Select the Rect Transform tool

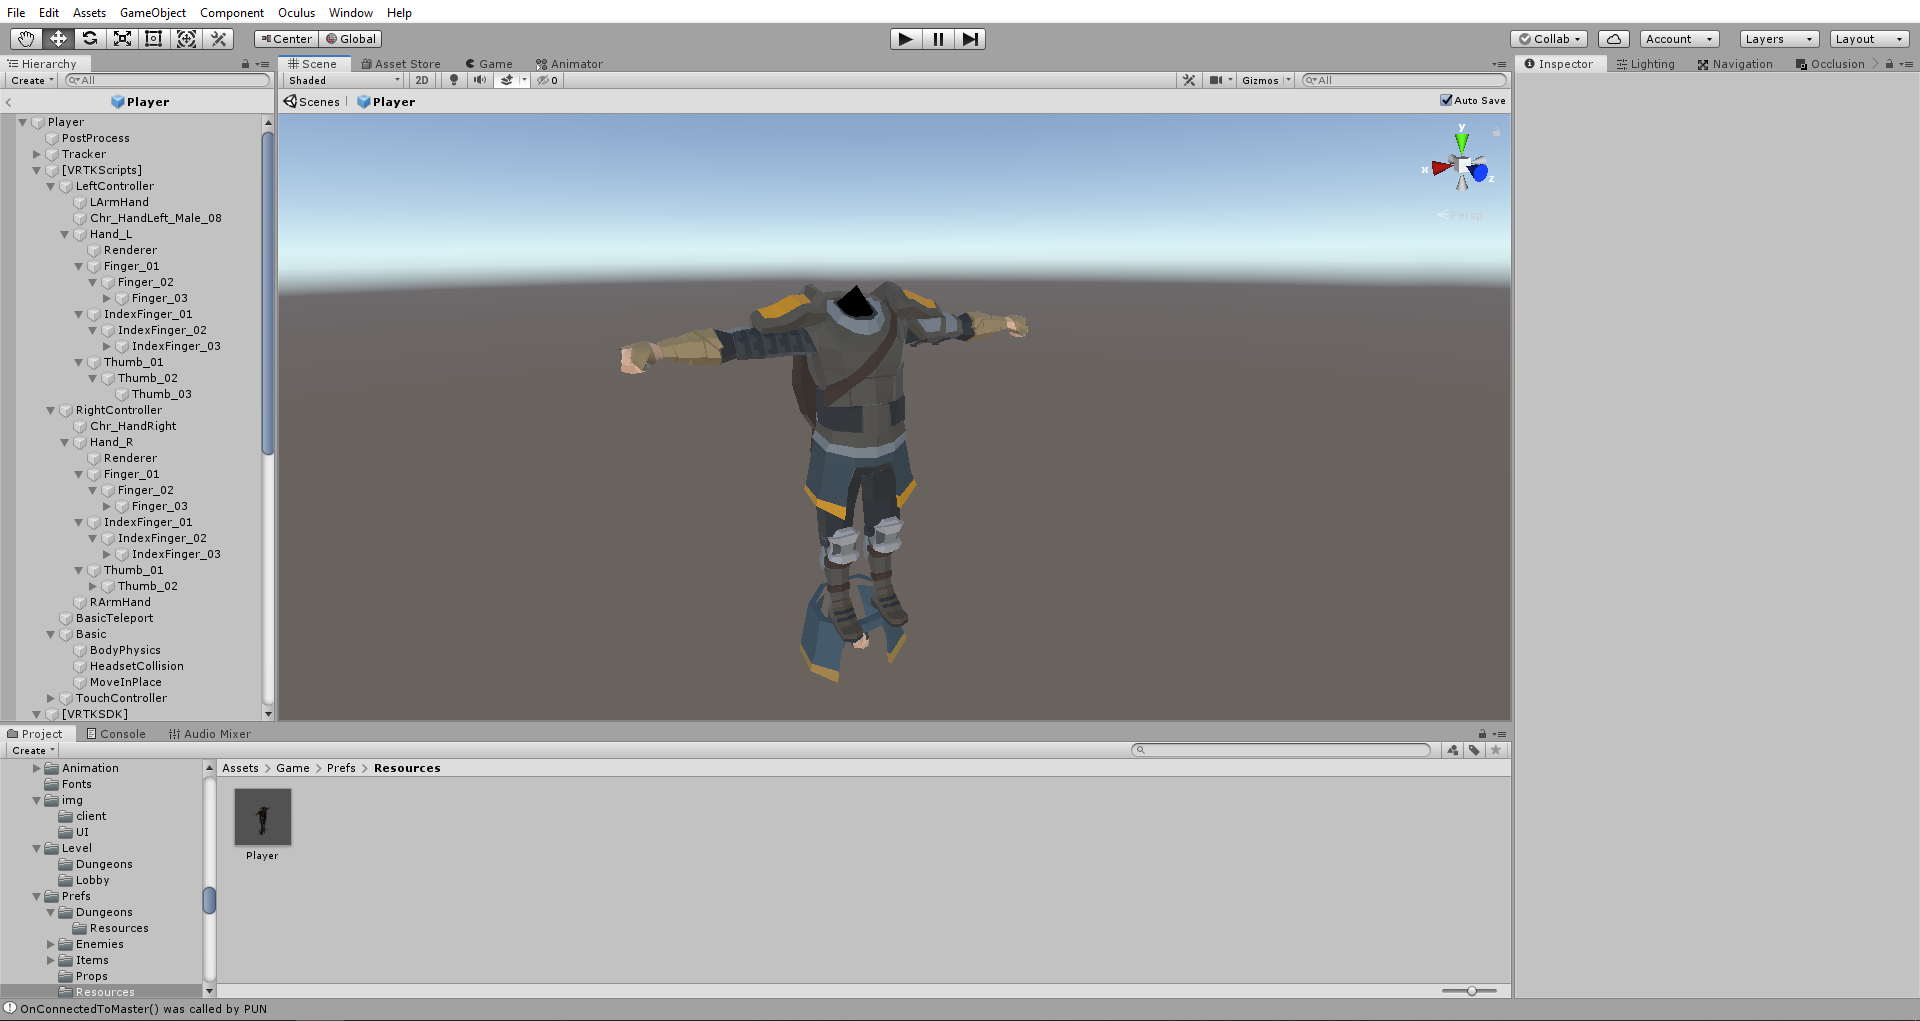[x=154, y=39]
